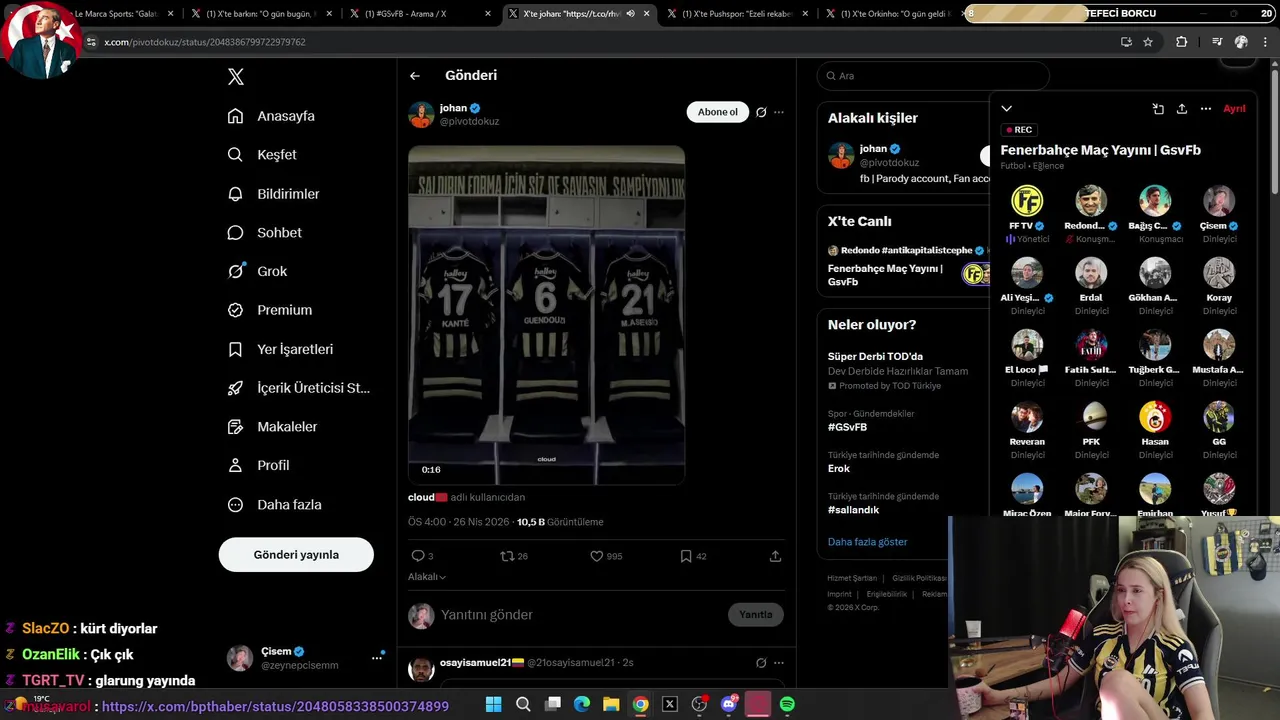The width and height of the screenshot is (1280, 720).
Task: Open Premium in the sidebar
Action: (269, 310)
